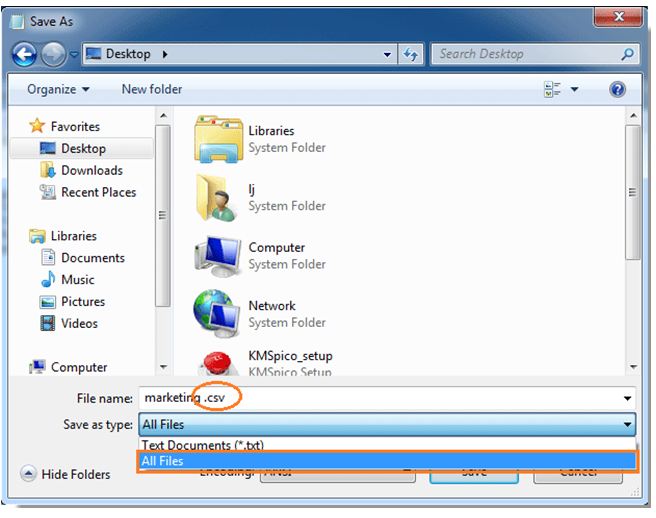Open the Save as type combo box
656x518 pixels.
coord(387,424)
